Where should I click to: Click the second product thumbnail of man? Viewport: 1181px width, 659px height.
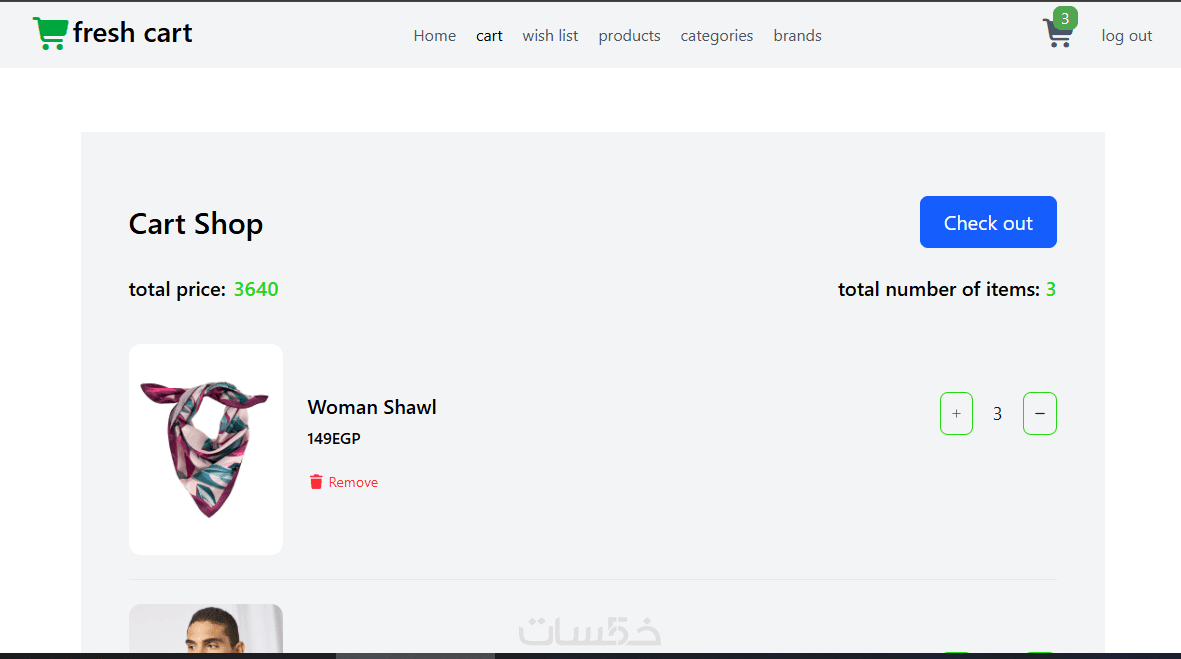(206, 628)
